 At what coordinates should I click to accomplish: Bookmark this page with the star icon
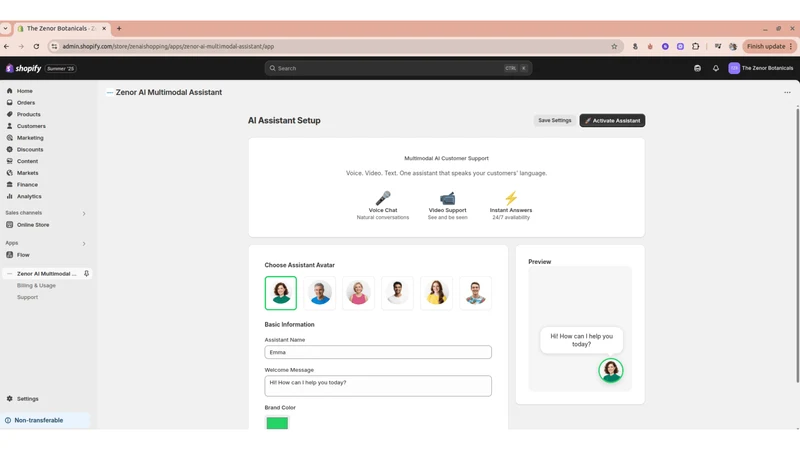(x=614, y=46)
